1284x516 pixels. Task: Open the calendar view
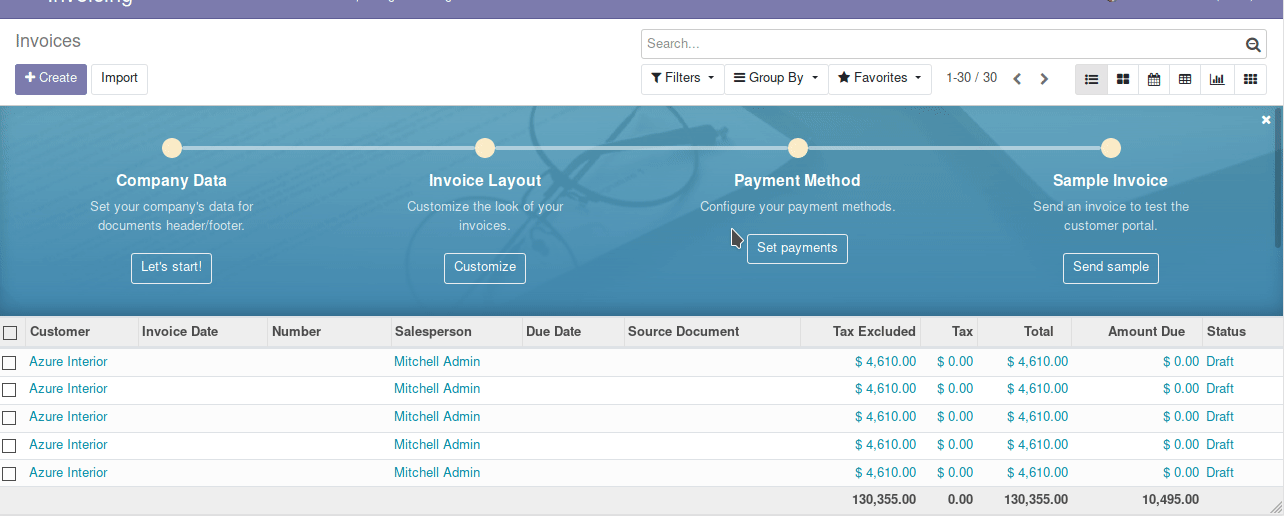pos(1154,79)
